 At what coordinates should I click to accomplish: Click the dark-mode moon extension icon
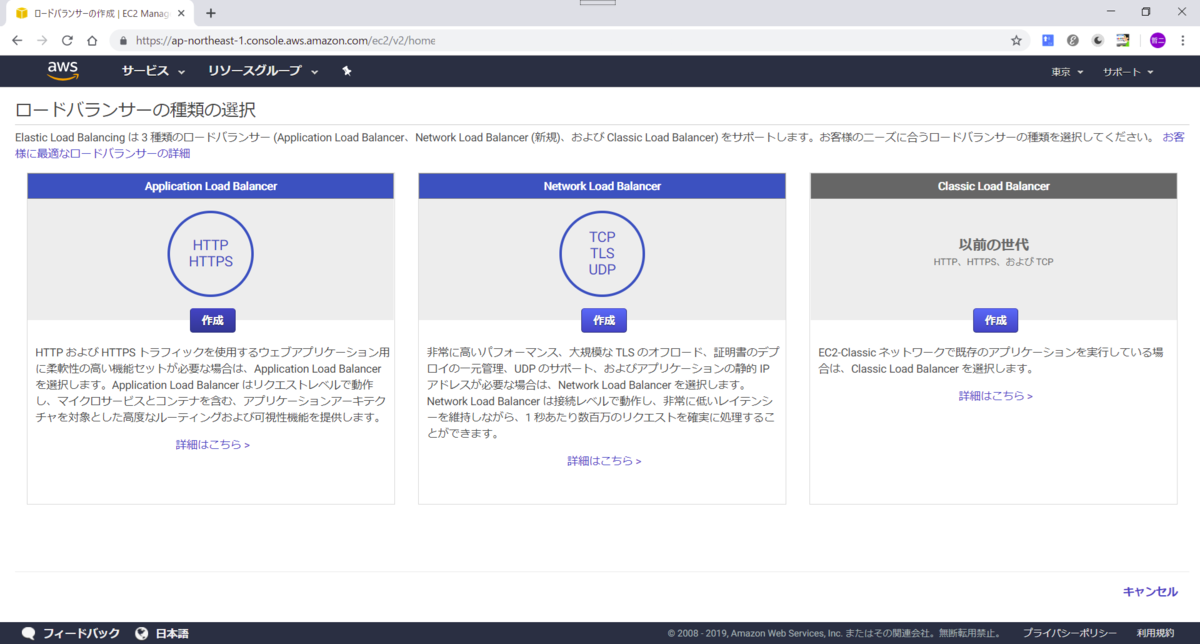point(1097,40)
